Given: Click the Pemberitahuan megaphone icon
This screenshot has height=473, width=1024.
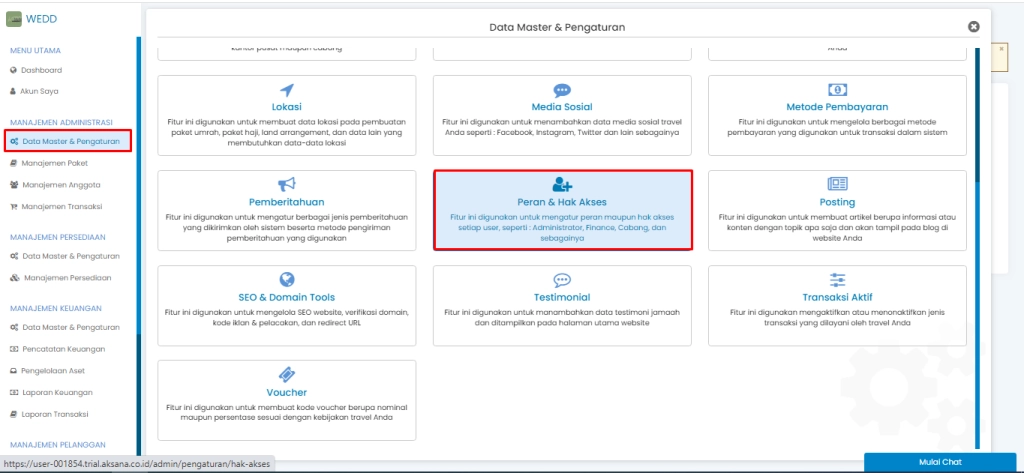Looking at the screenshot, I should pos(287,184).
